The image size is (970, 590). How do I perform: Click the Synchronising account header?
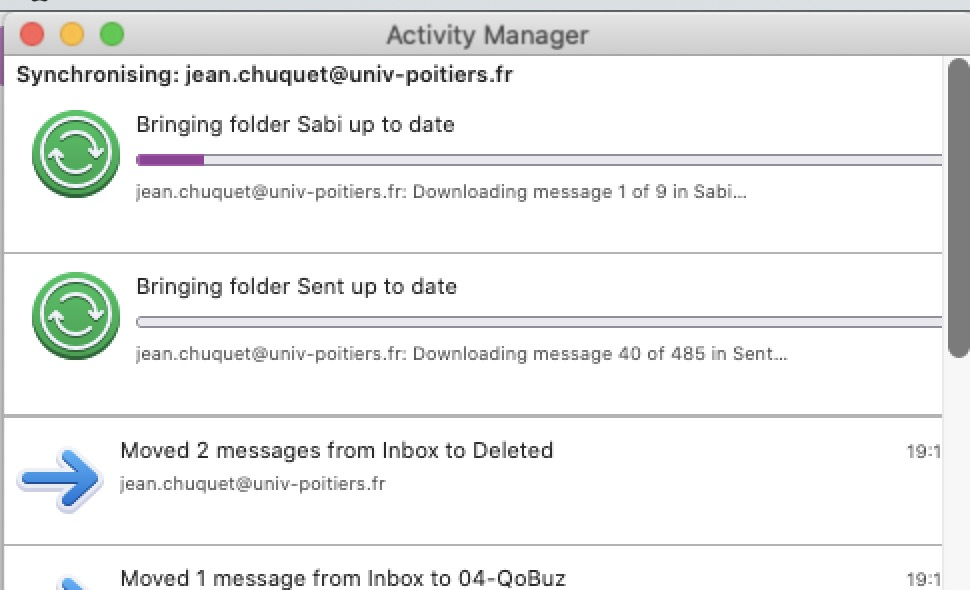pyautogui.click(x=265, y=74)
